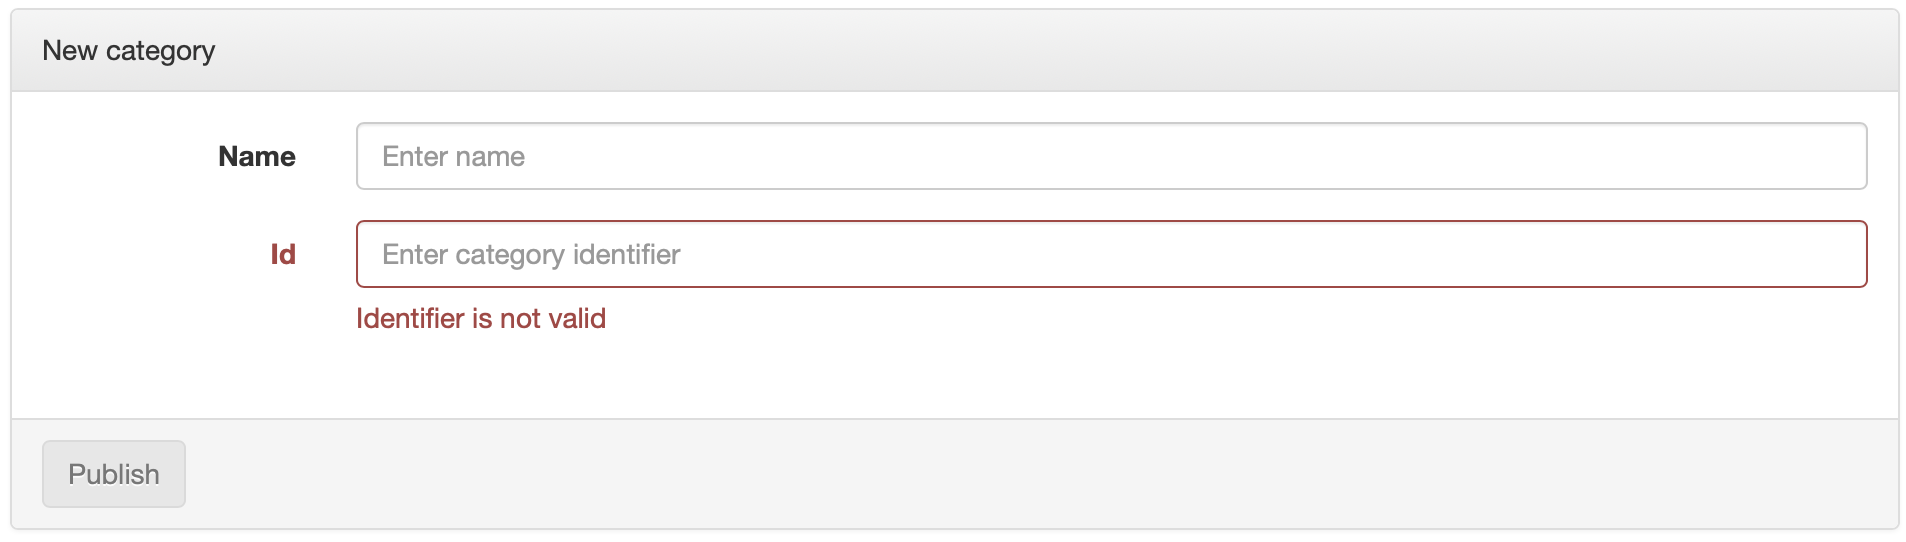
Task: Place cursor in the category name field
Action: [1111, 156]
